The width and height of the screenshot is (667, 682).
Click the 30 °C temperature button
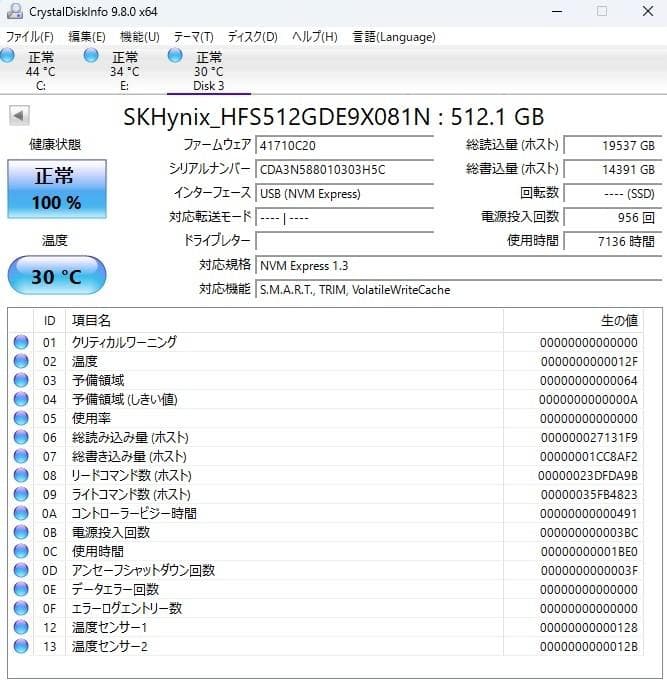(x=57, y=275)
